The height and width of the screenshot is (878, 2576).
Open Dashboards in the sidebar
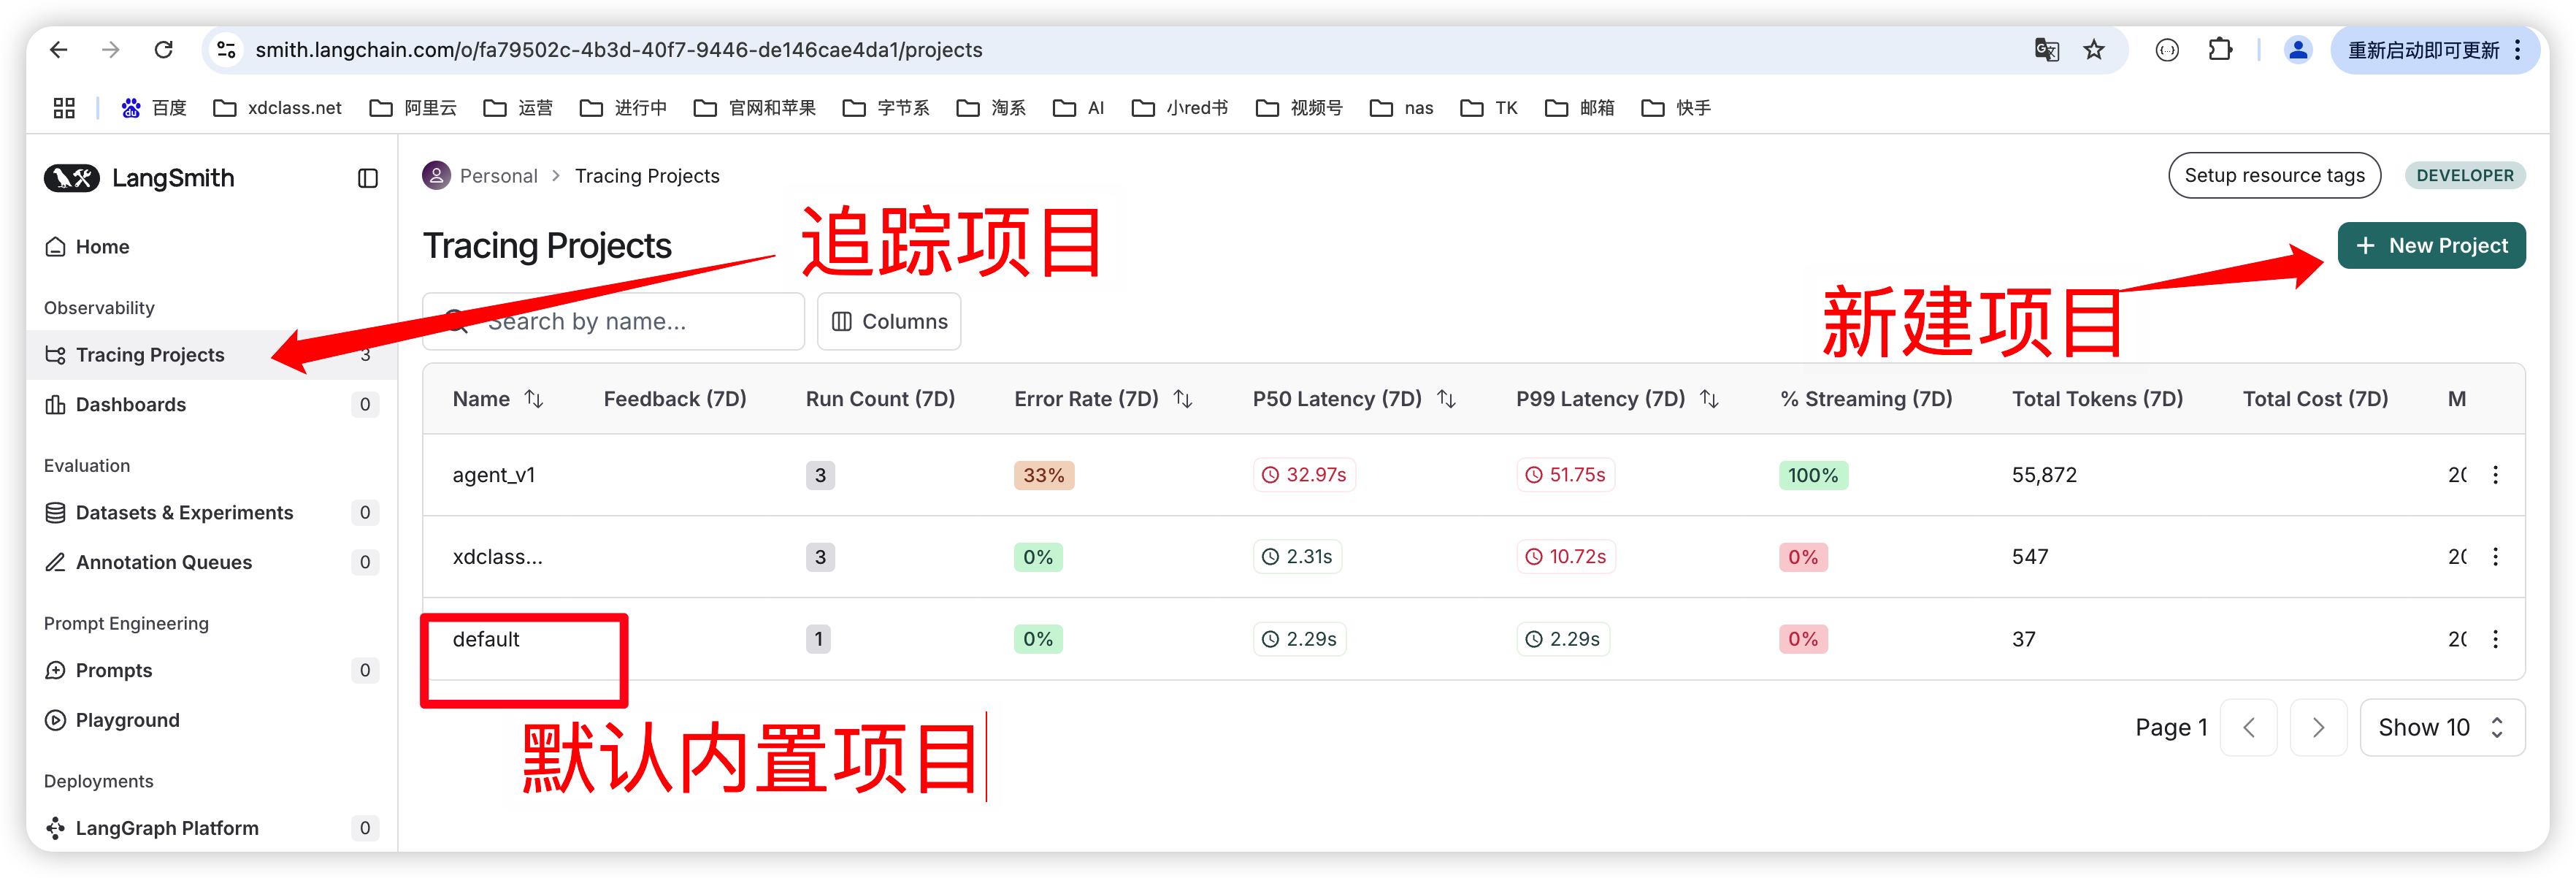click(x=131, y=404)
